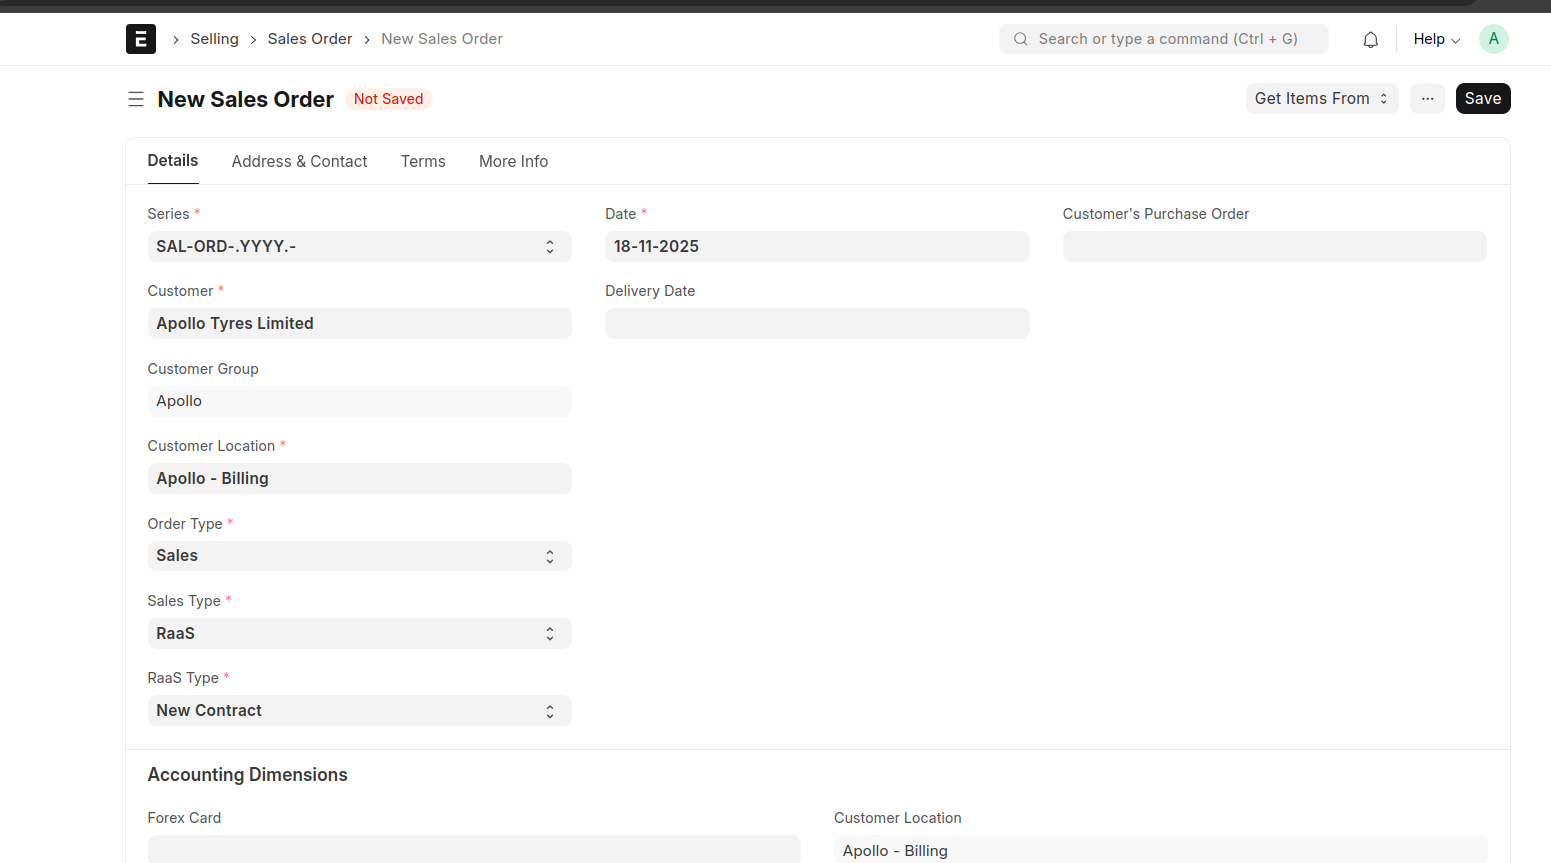1551x863 pixels.
Task: Open the user avatar A menu
Action: pos(1493,39)
